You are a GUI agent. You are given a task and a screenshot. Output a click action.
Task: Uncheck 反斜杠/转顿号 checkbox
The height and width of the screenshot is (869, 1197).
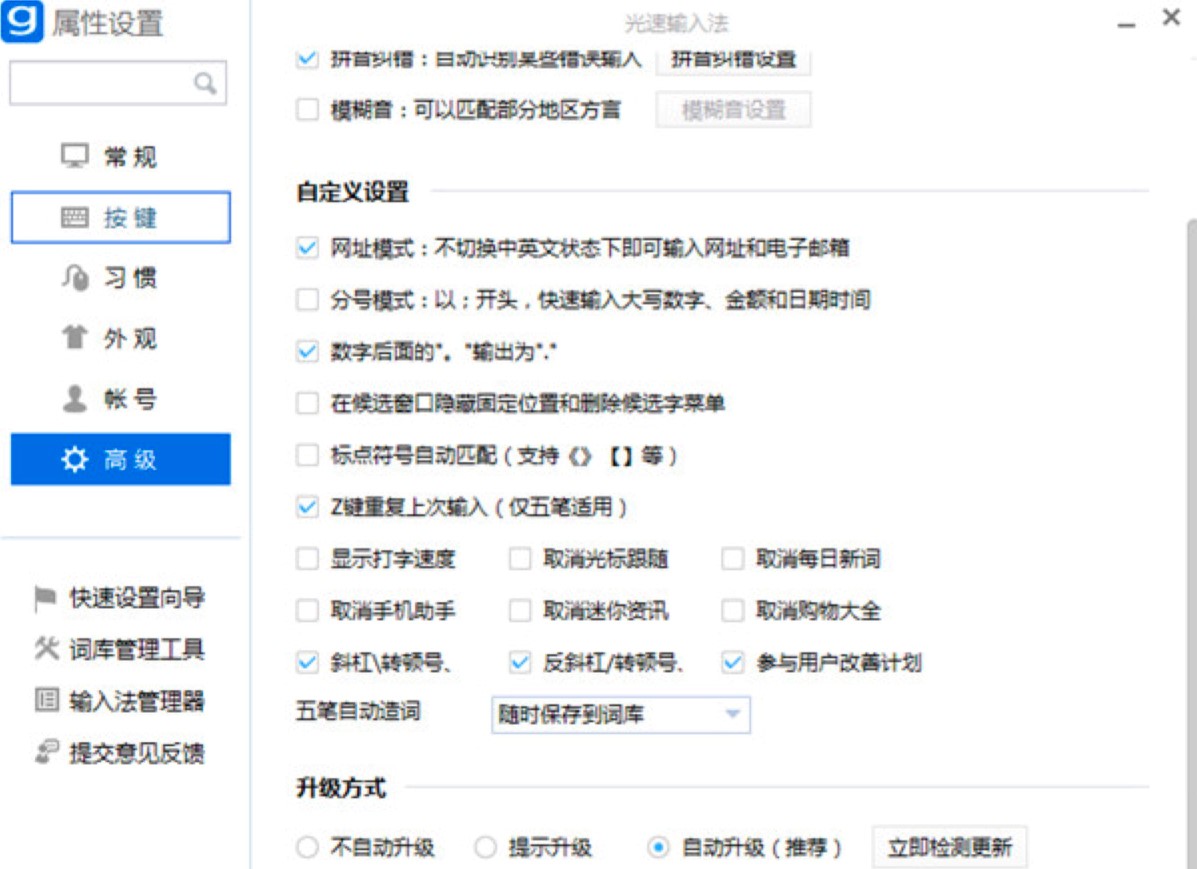(x=520, y=662)
